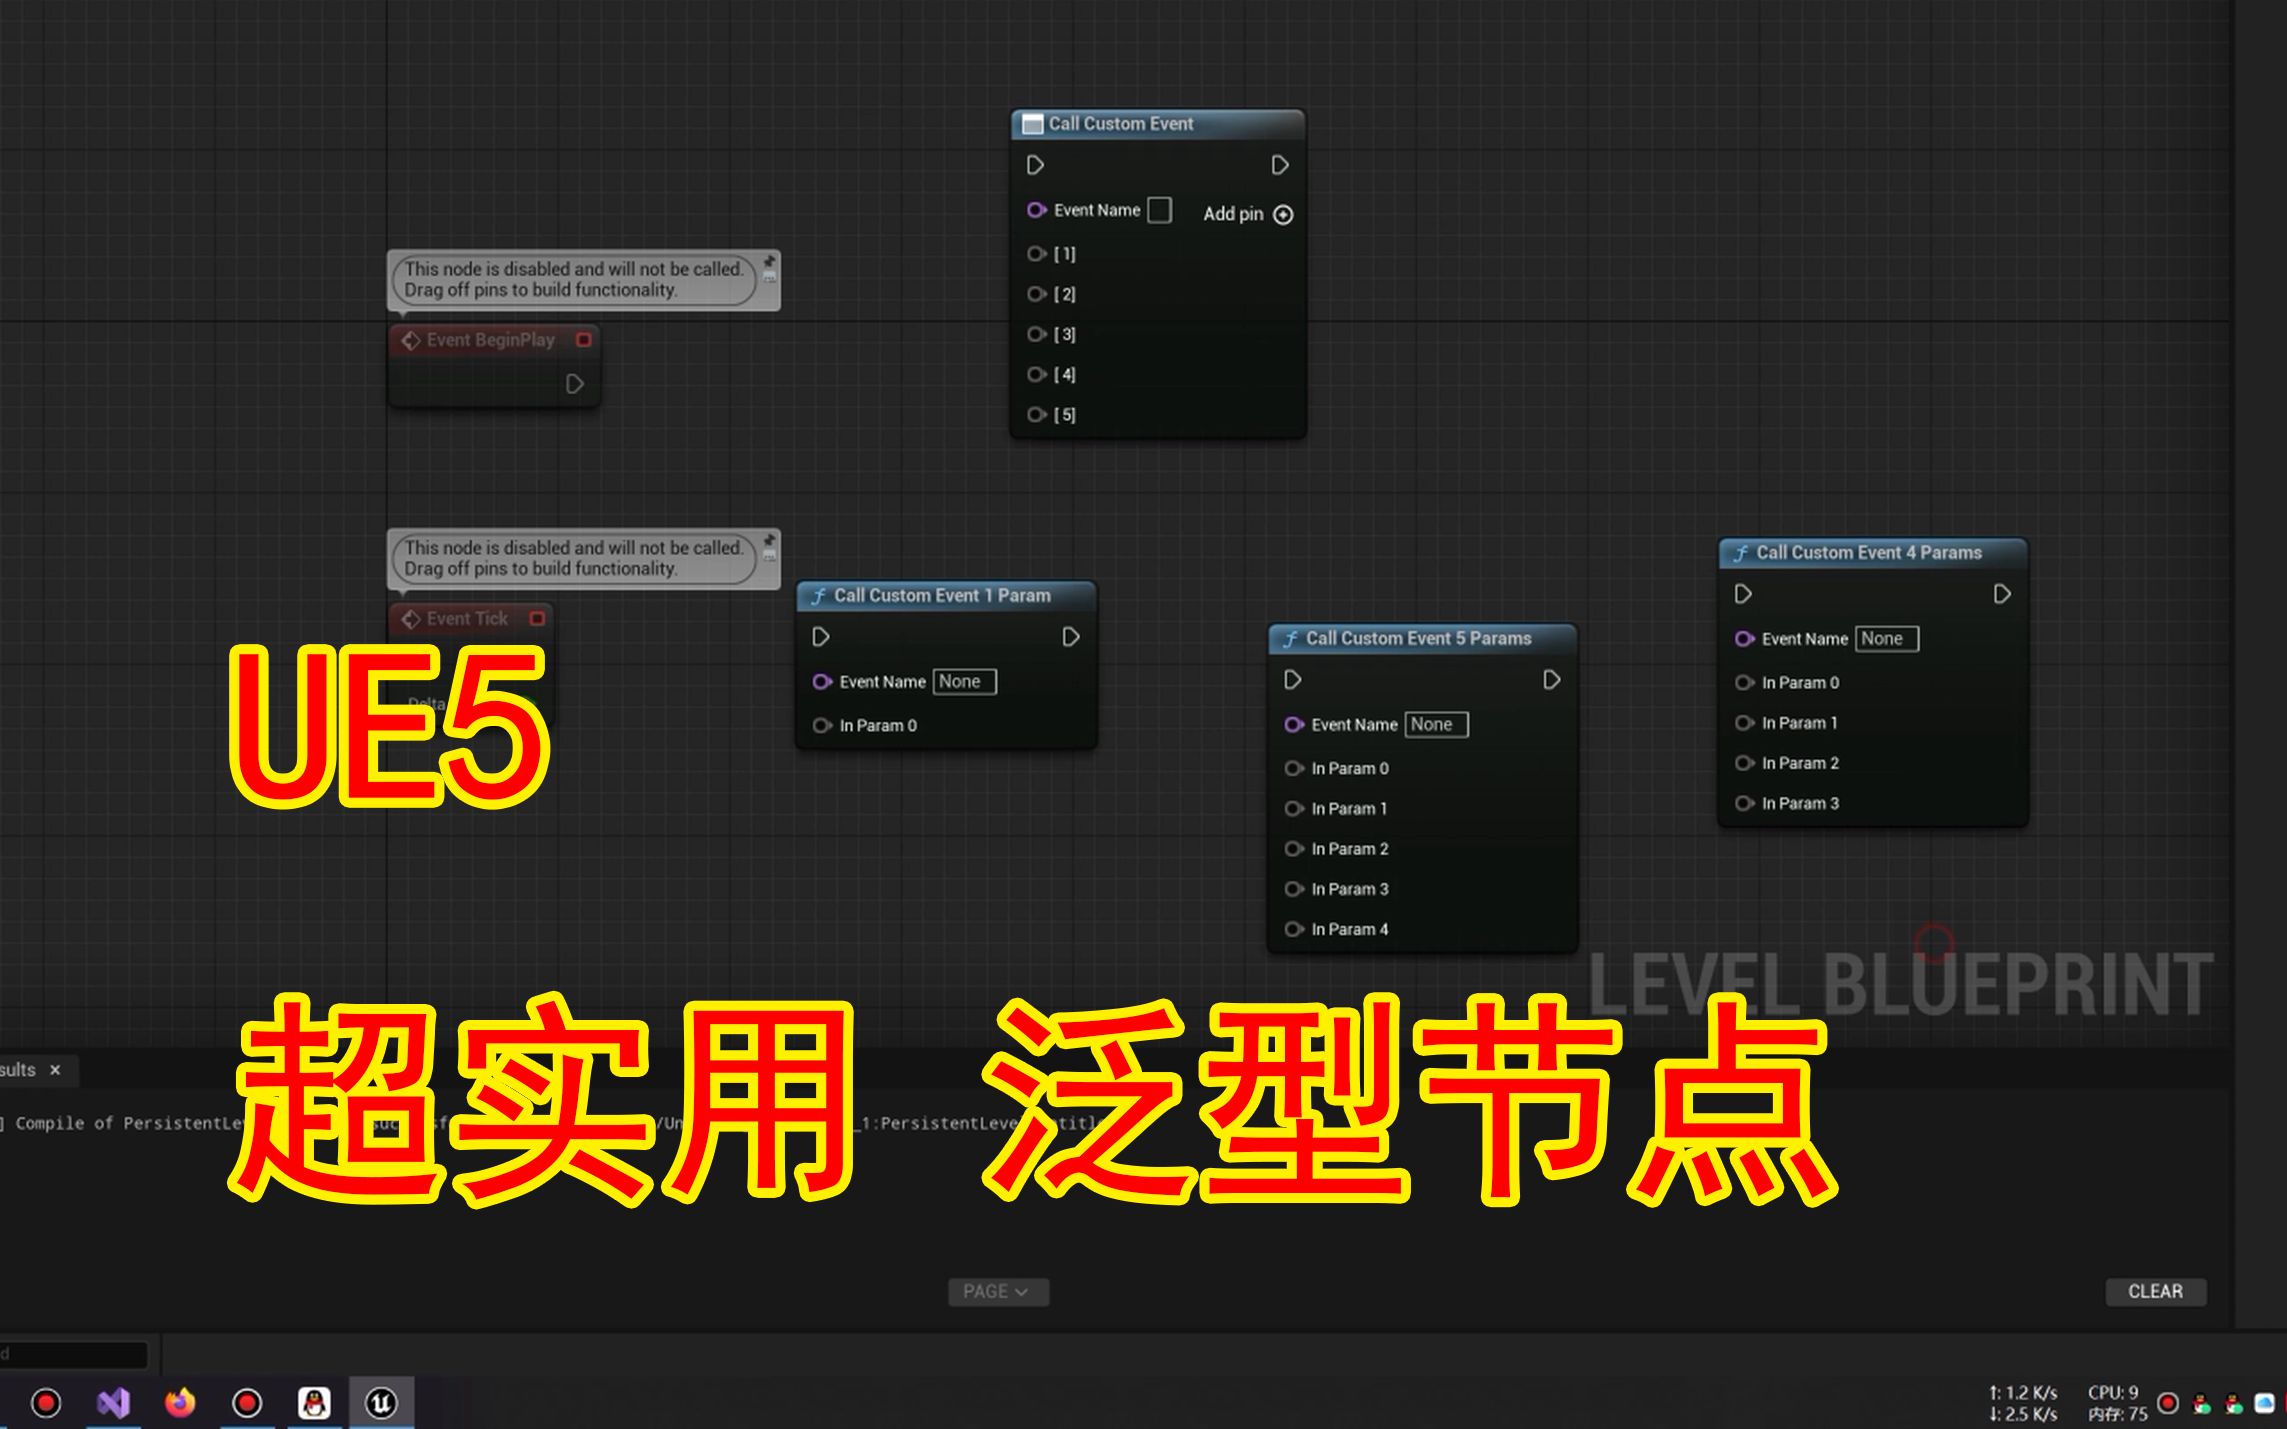Click Call Custom Event input execution pin
The image size is (2287, 1429).
(x=1035, y=165)
